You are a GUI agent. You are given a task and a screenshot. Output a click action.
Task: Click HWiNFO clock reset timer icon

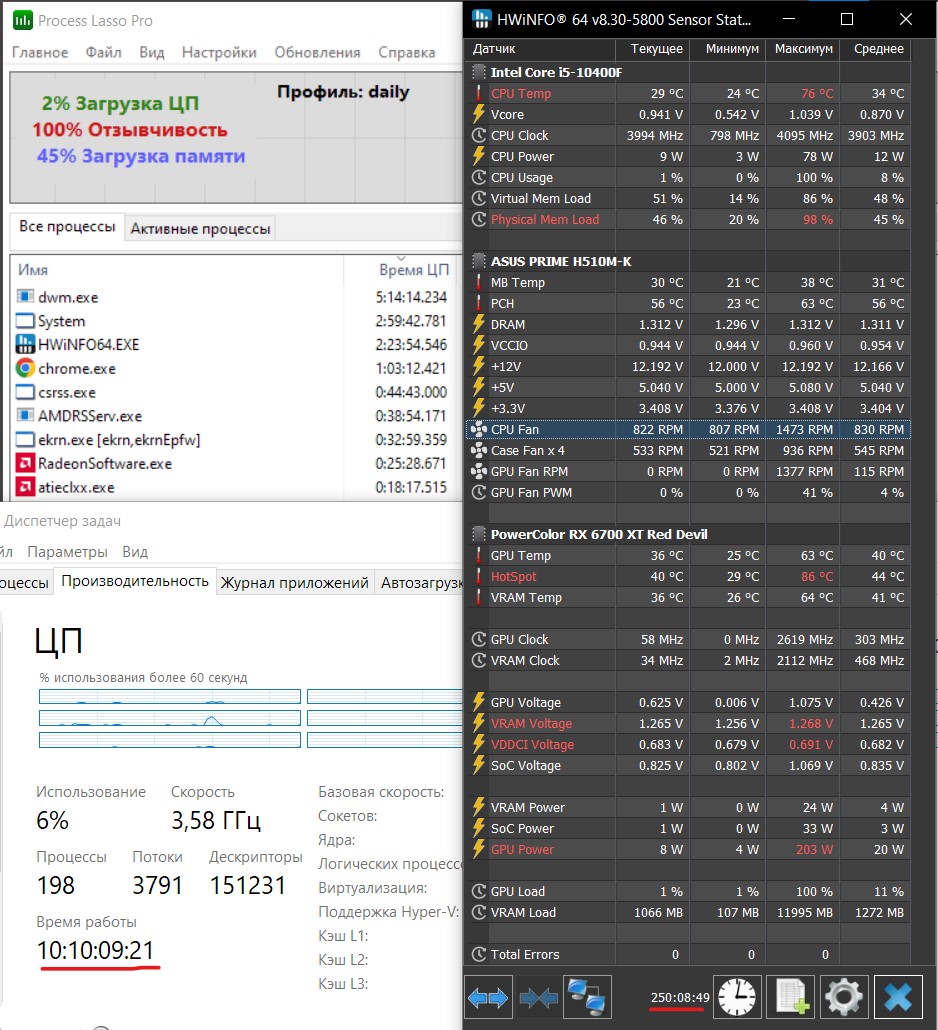click(x=737, y=997)
